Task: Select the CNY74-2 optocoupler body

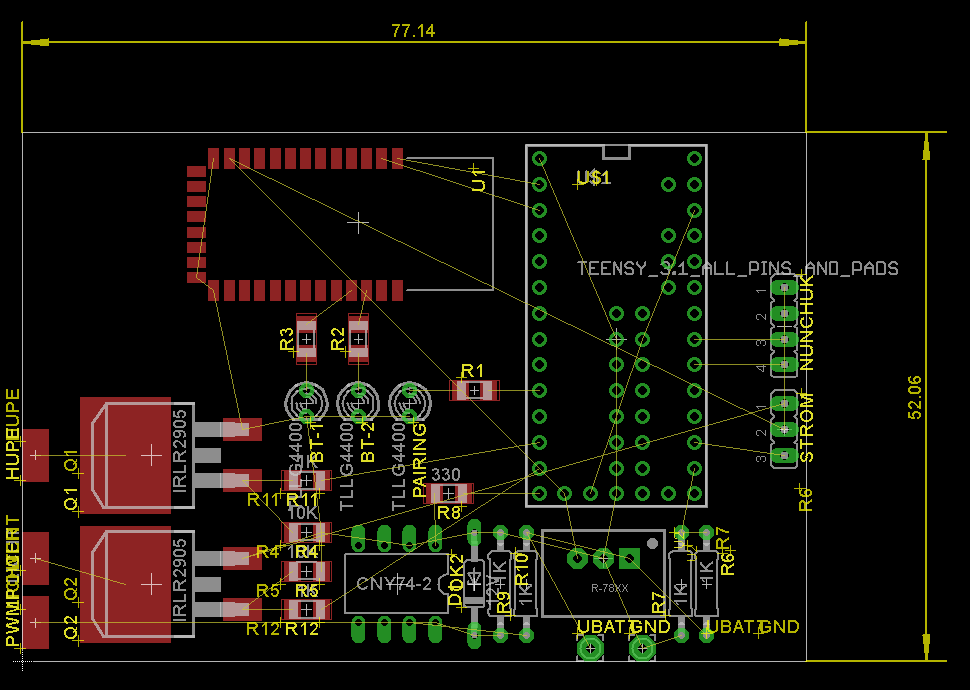Action: click(x=396, y=584)
